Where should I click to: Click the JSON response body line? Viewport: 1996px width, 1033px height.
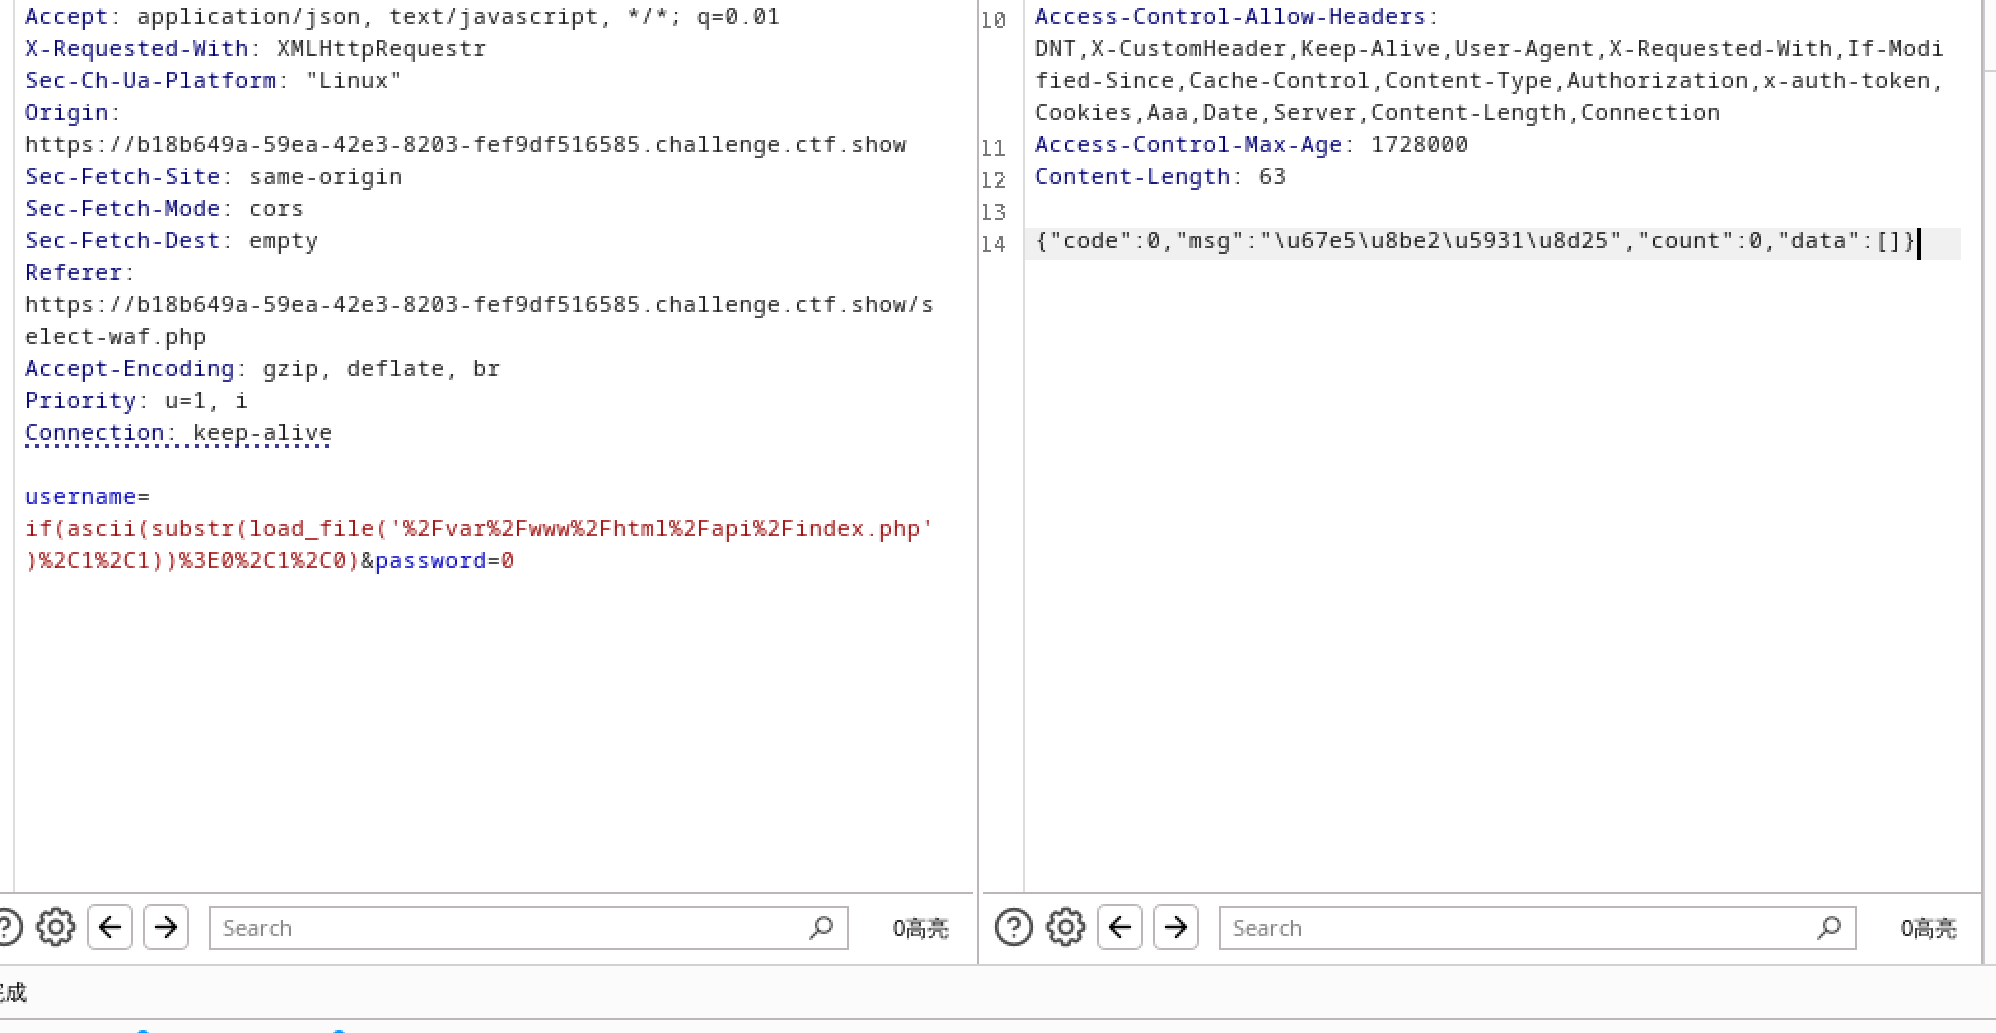pyautogui.click(x=1474, y=241)
